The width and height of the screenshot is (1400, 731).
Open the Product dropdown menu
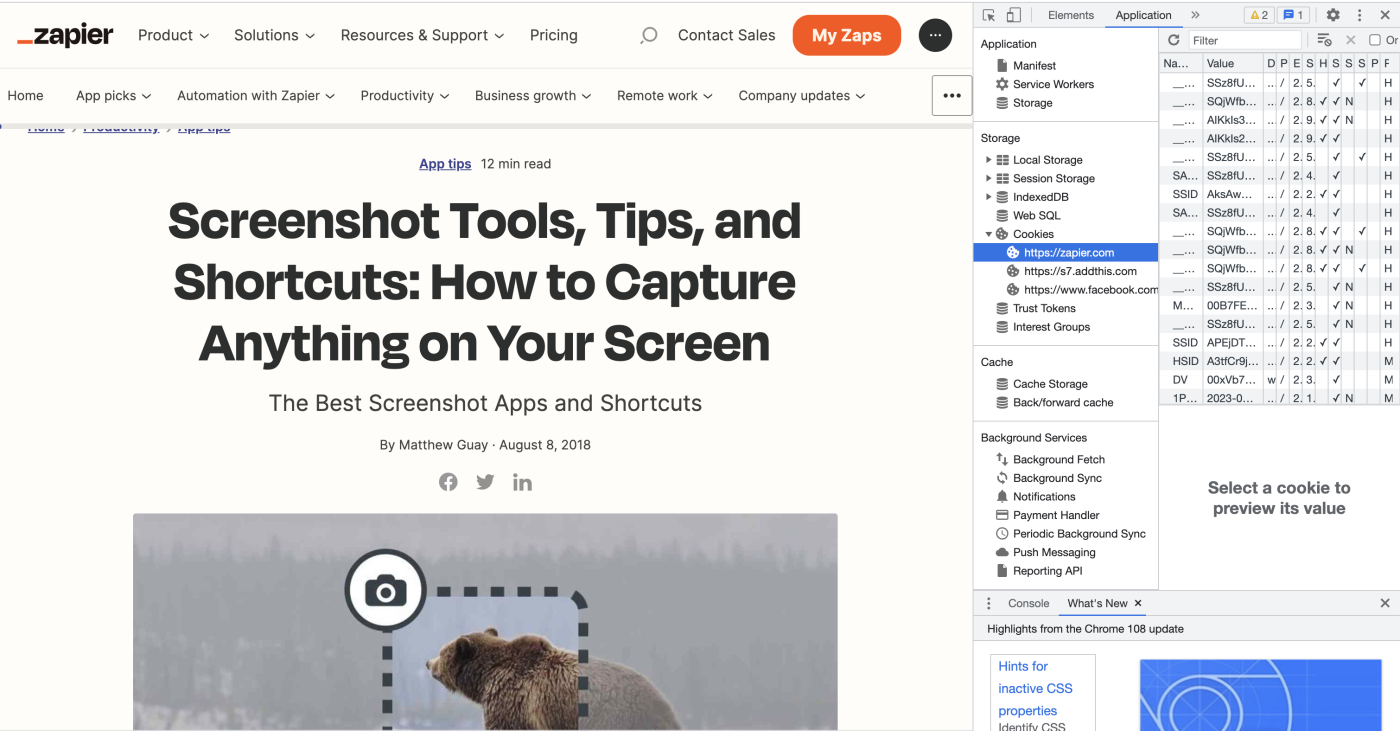click(173, 35)
